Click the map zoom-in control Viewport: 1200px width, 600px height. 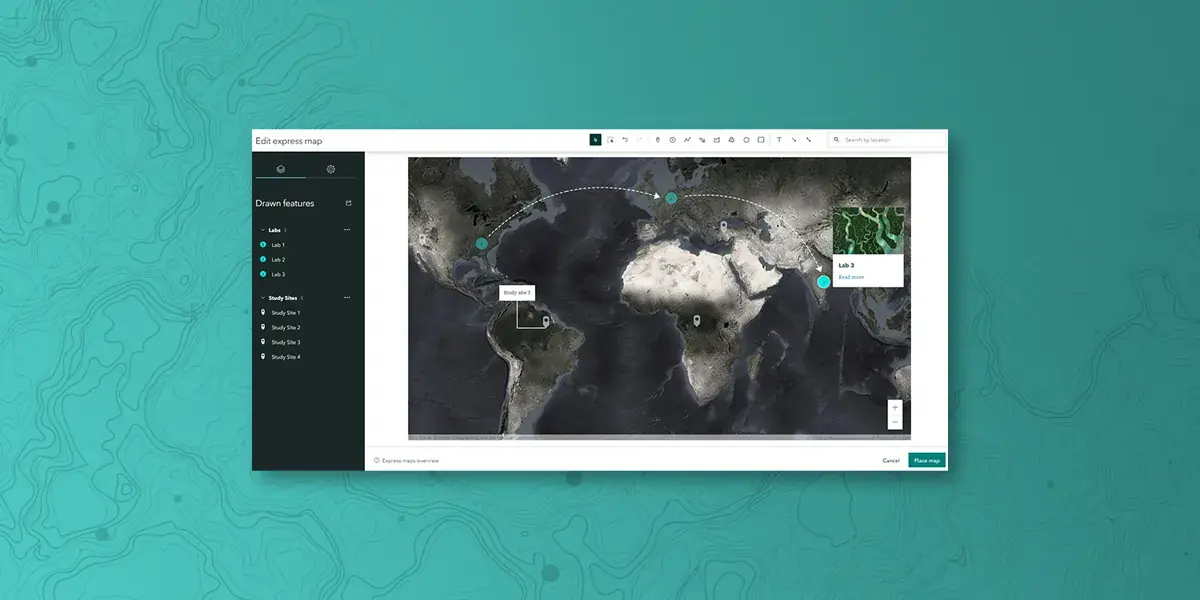[x=894, y=407]
